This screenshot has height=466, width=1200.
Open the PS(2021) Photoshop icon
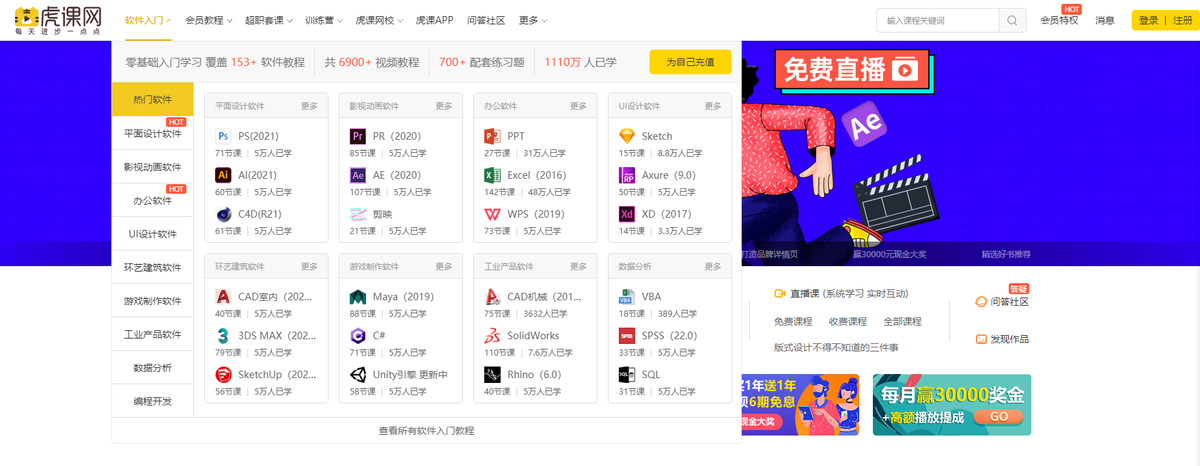(223, 136)
